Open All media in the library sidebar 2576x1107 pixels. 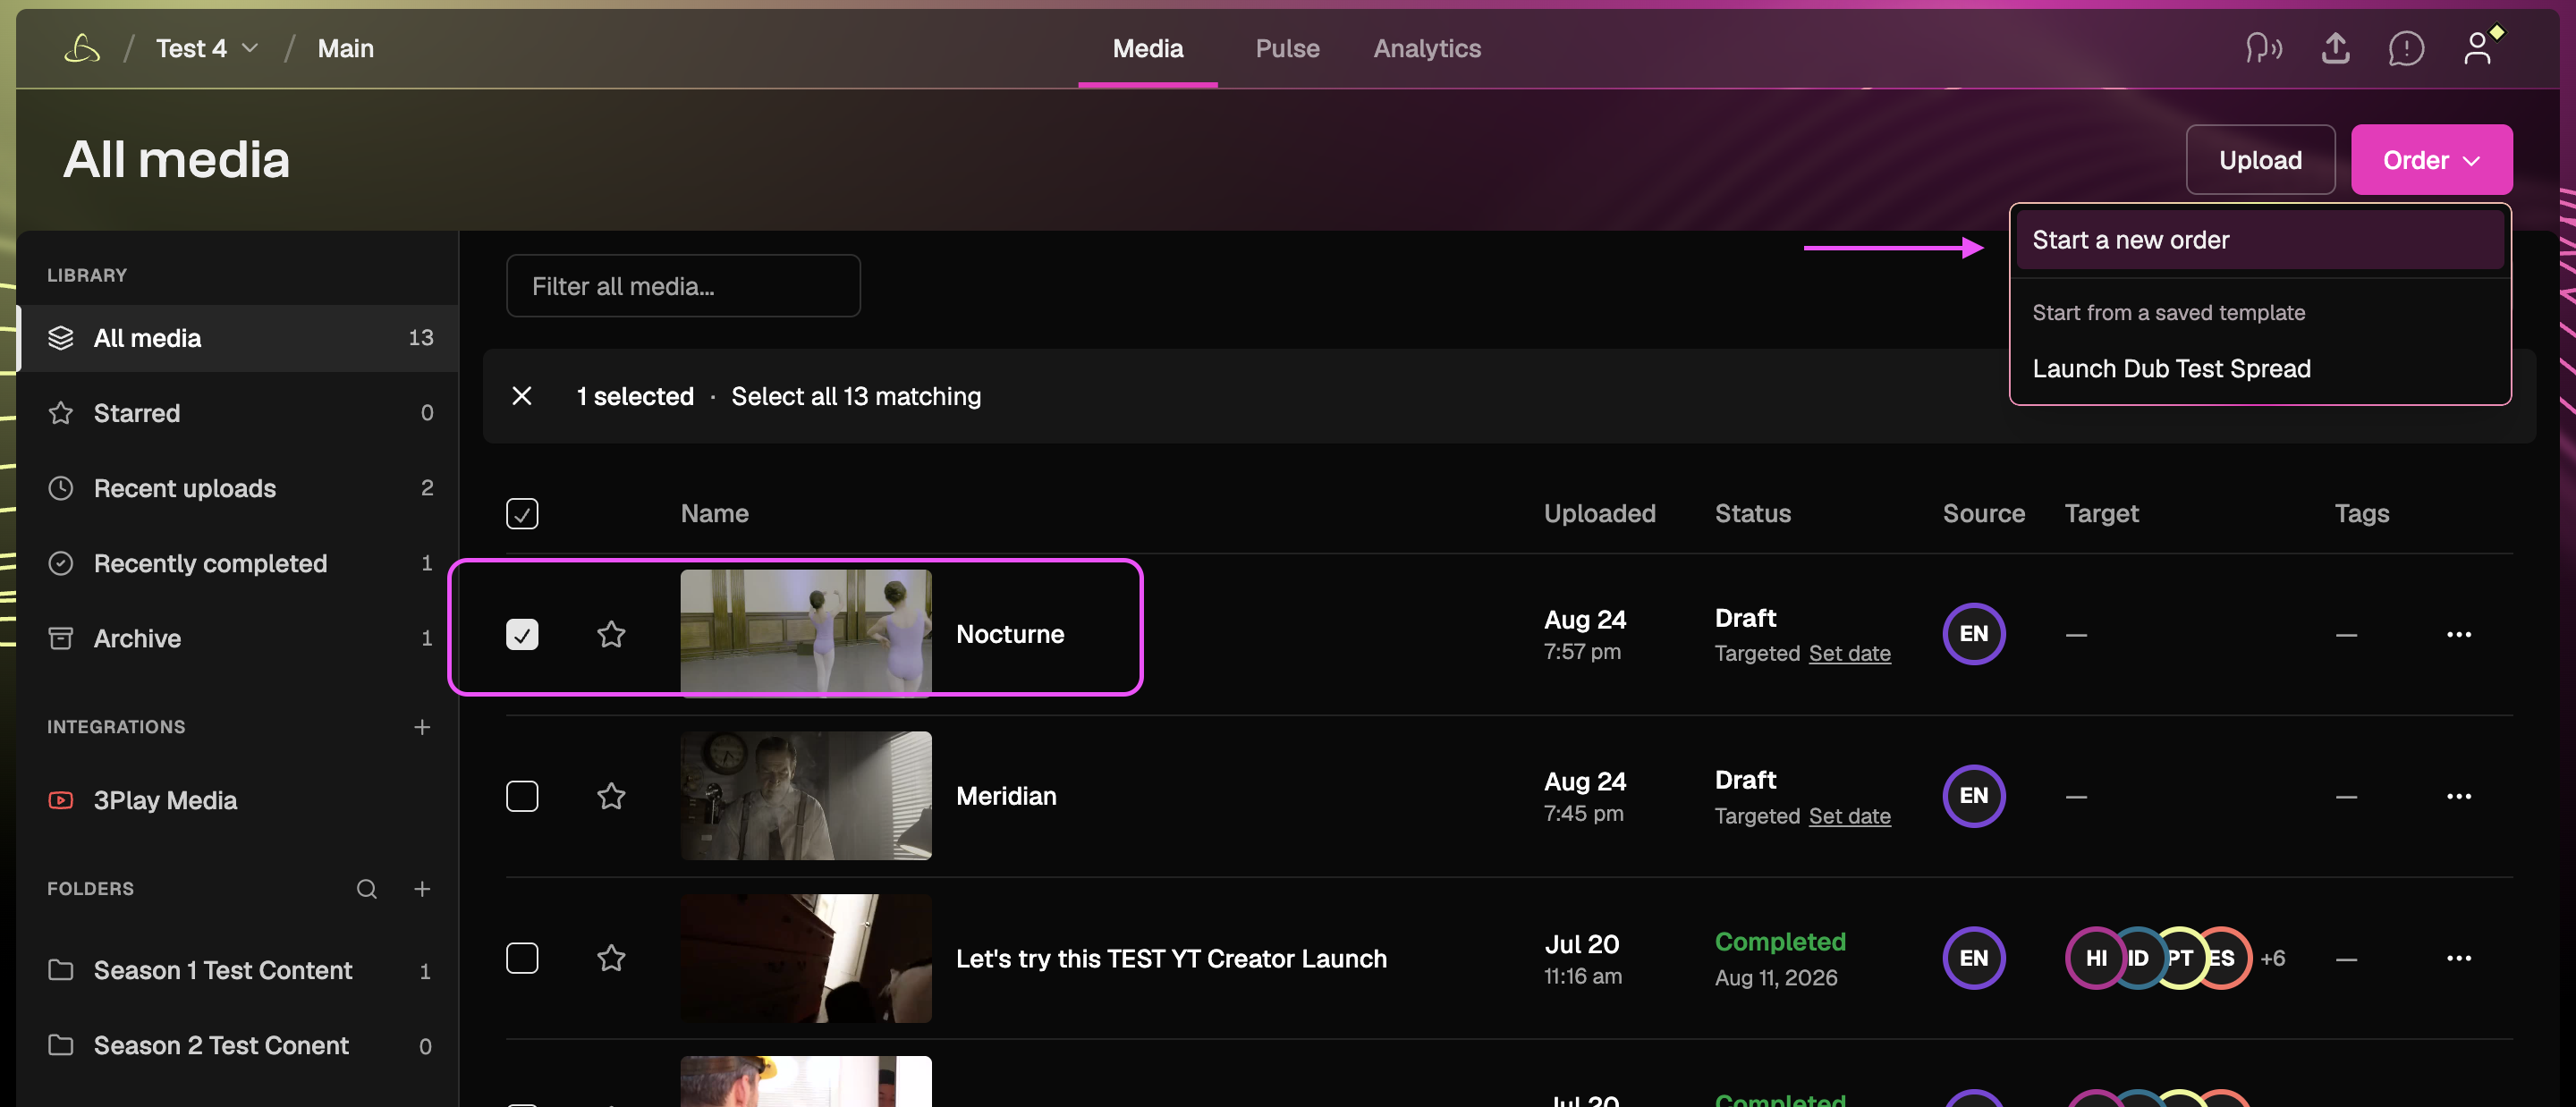pos(238,338)
